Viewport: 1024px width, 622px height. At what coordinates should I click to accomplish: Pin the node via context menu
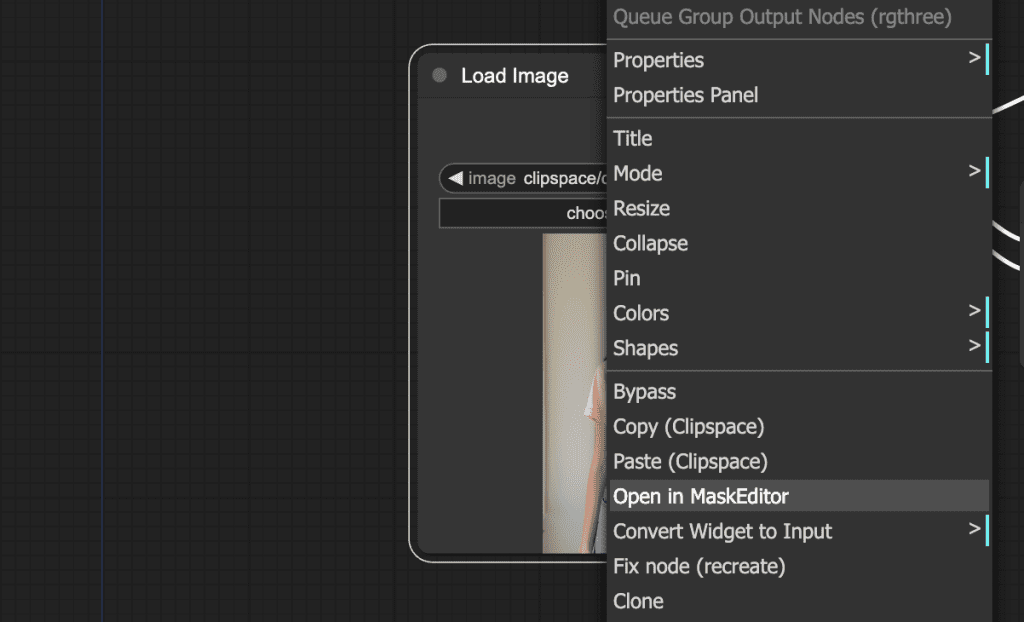pyautogui.click(x=799, y=278)
